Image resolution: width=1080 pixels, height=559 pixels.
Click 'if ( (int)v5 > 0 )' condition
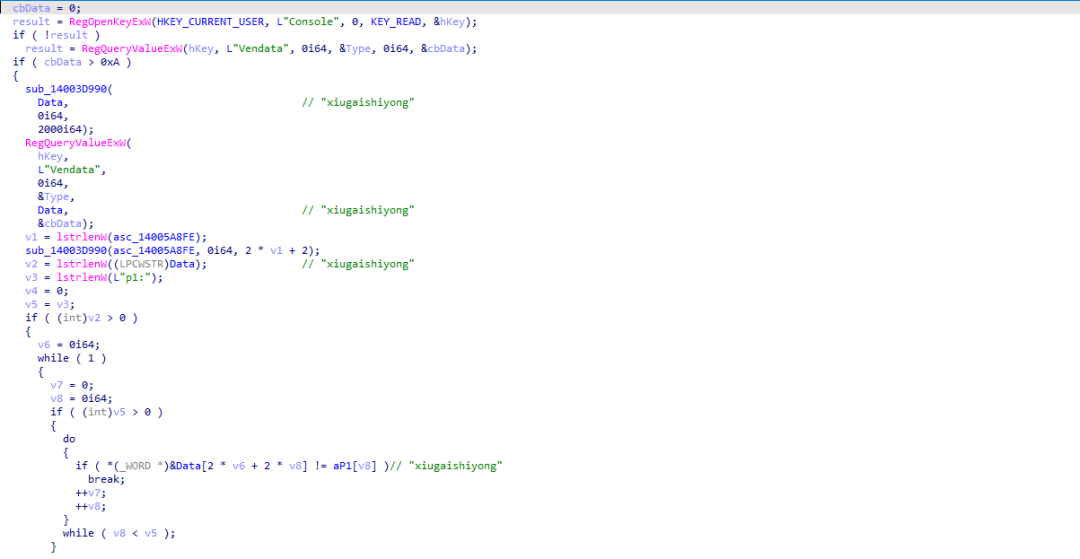tap(107, 412)
